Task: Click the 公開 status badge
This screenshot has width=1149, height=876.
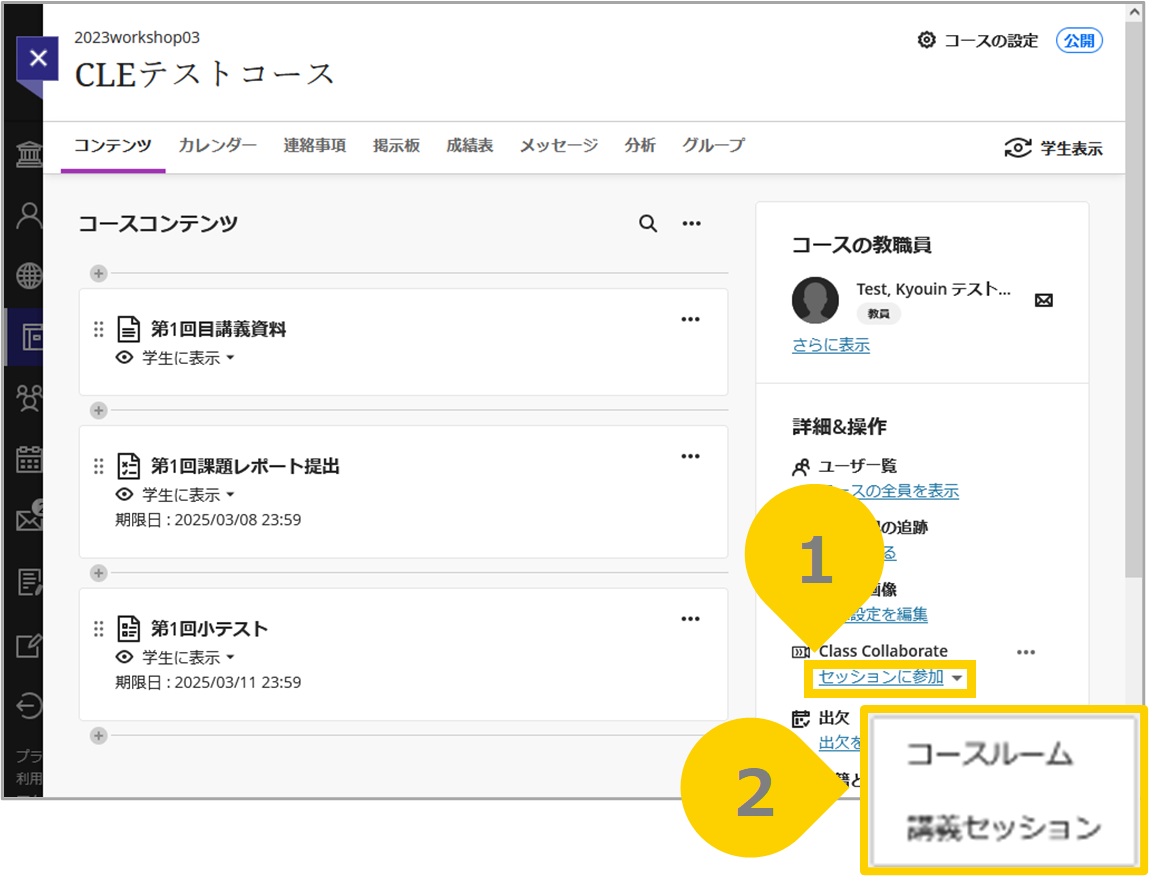Action: click(x=1079, y=41)
